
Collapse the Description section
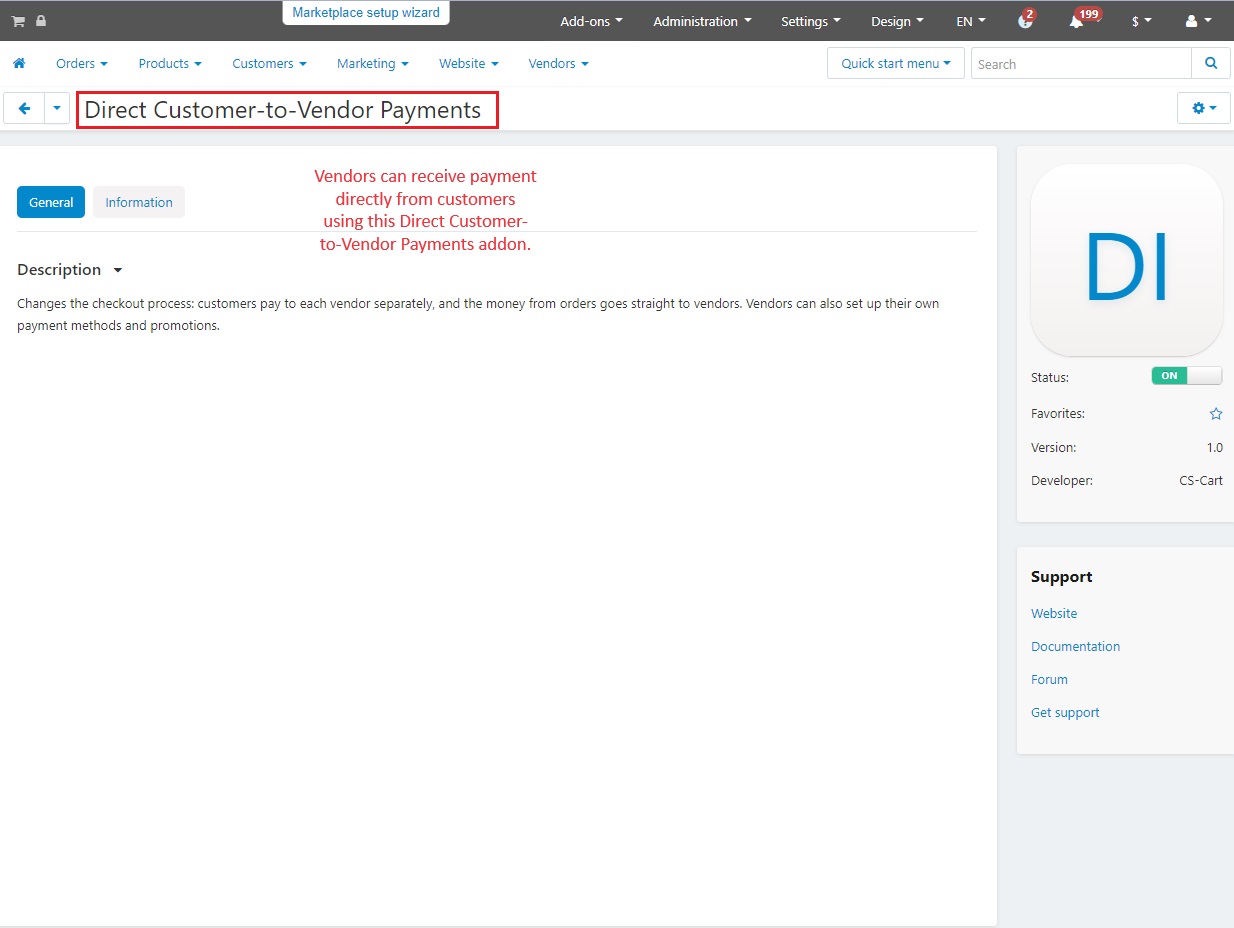(70, 270)
